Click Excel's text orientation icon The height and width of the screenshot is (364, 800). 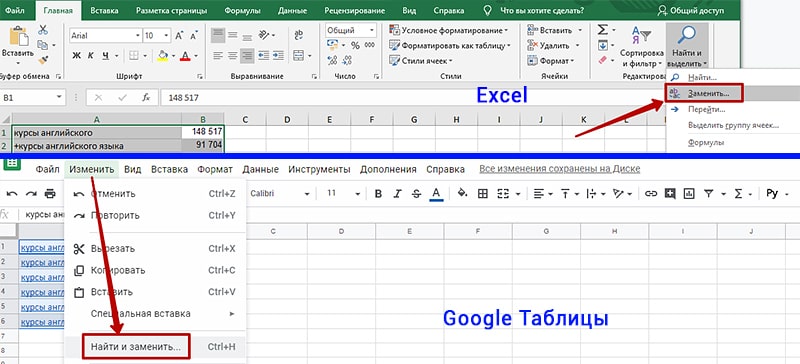(x=264, y=35)
